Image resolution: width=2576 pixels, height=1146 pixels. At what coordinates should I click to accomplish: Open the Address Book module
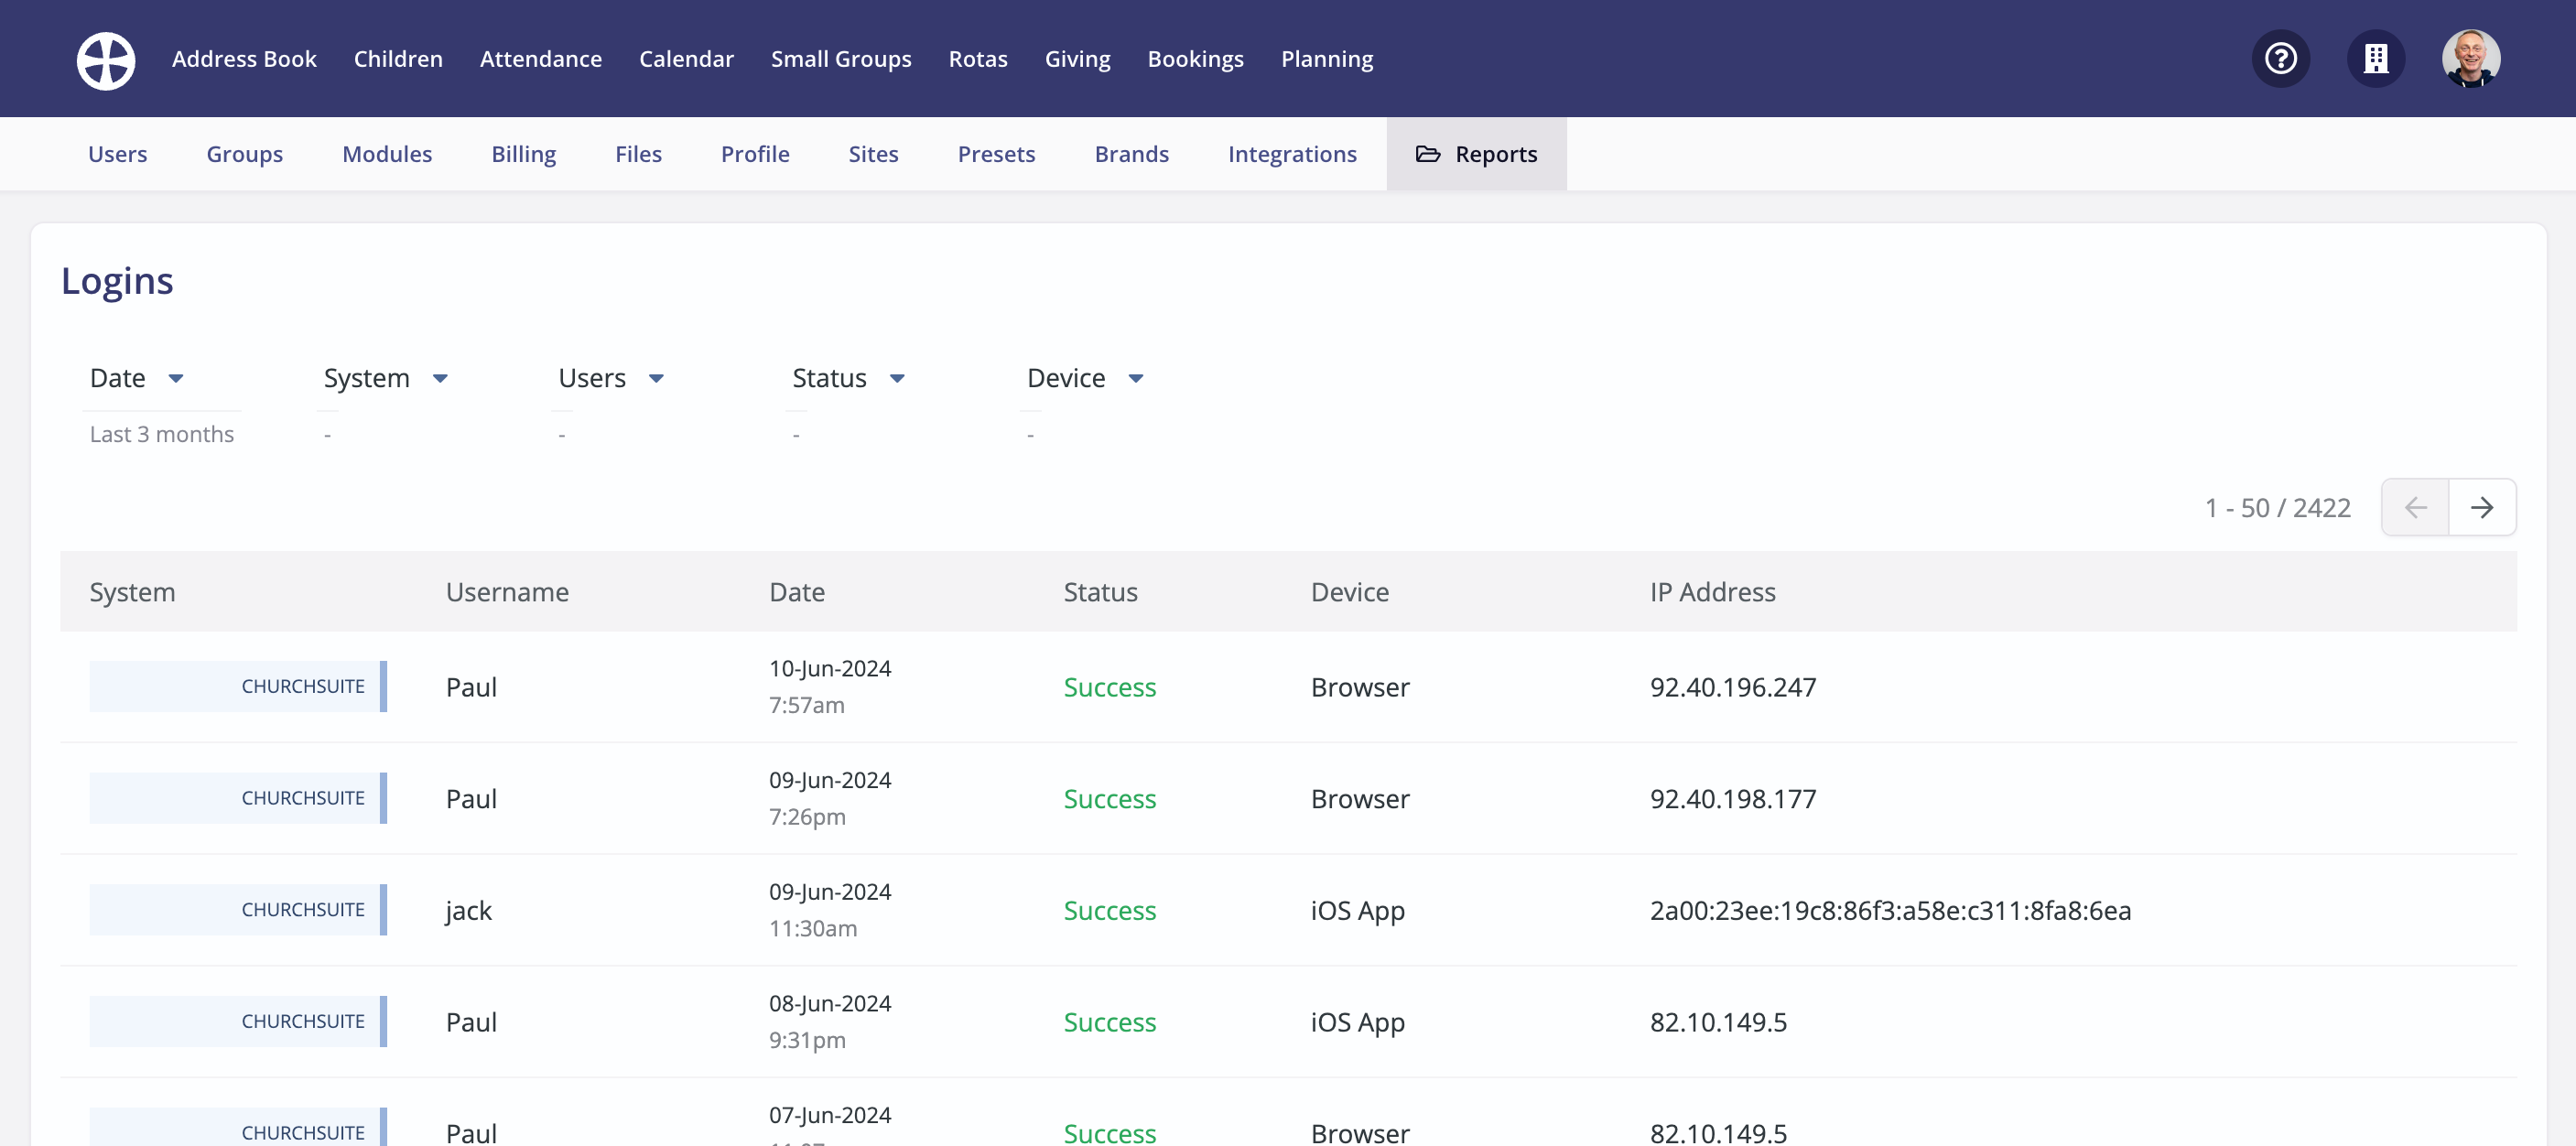tap(244, 58)
